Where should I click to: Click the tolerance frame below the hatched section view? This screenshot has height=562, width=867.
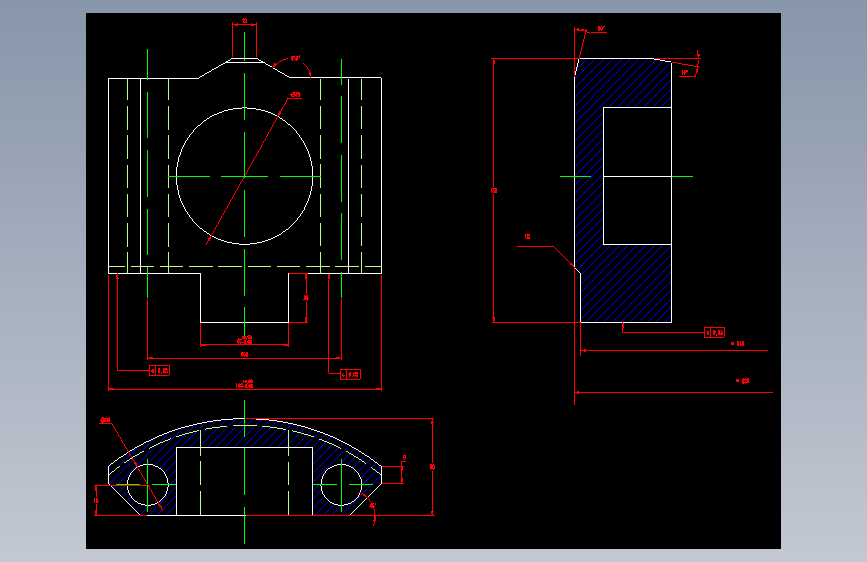point(714,332)
